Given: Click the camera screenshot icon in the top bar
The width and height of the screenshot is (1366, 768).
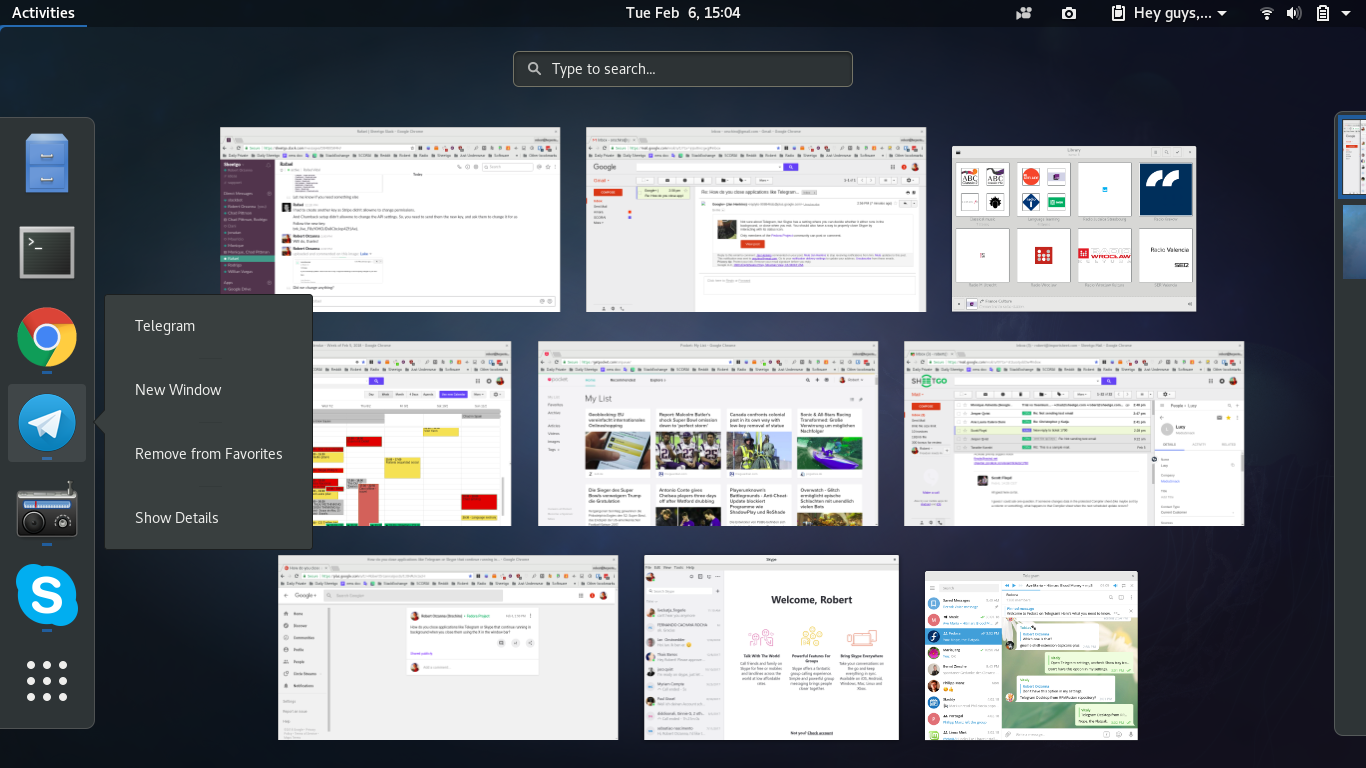Looking at the screenshot, I should [1067, 13].
